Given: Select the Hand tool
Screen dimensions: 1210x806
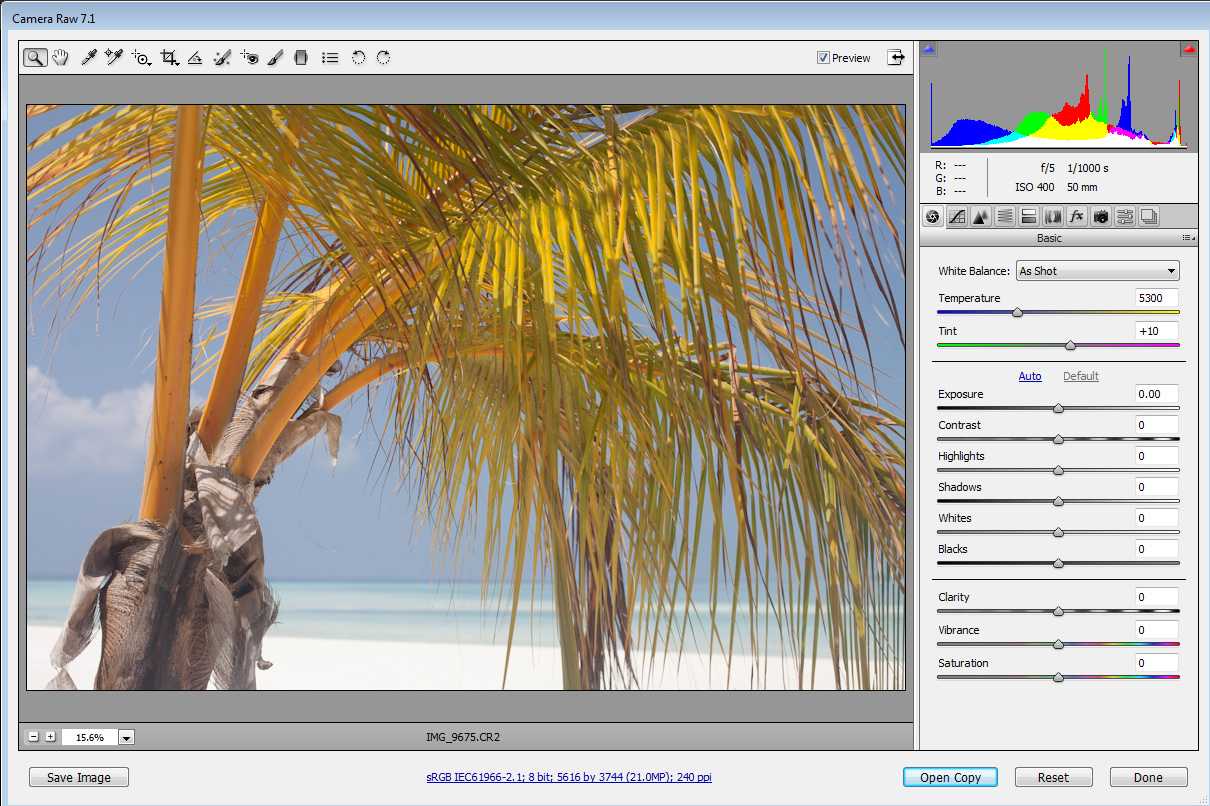Looking at the screenshot, I should coord(61,58).
